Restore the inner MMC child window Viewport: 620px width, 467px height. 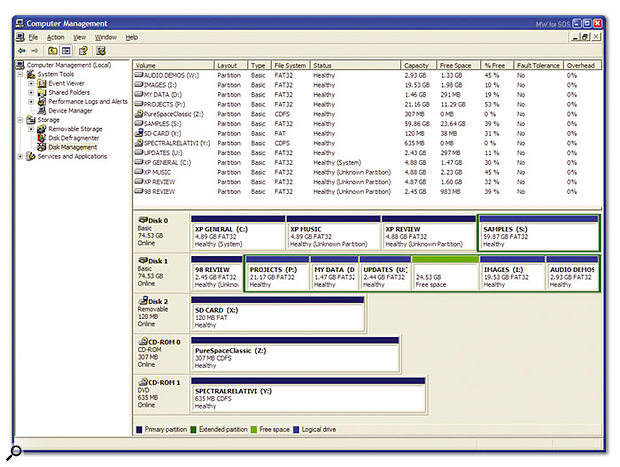tap(586, 37)
